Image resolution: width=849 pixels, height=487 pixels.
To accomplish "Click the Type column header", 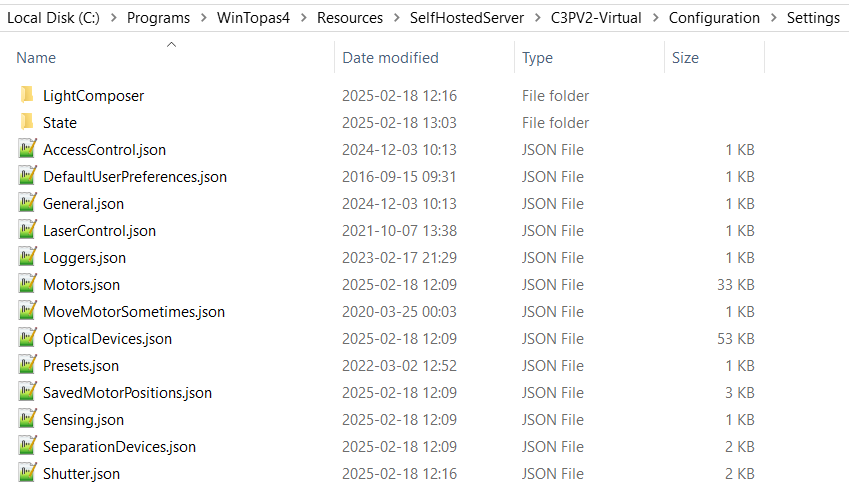I will [537, 57].
